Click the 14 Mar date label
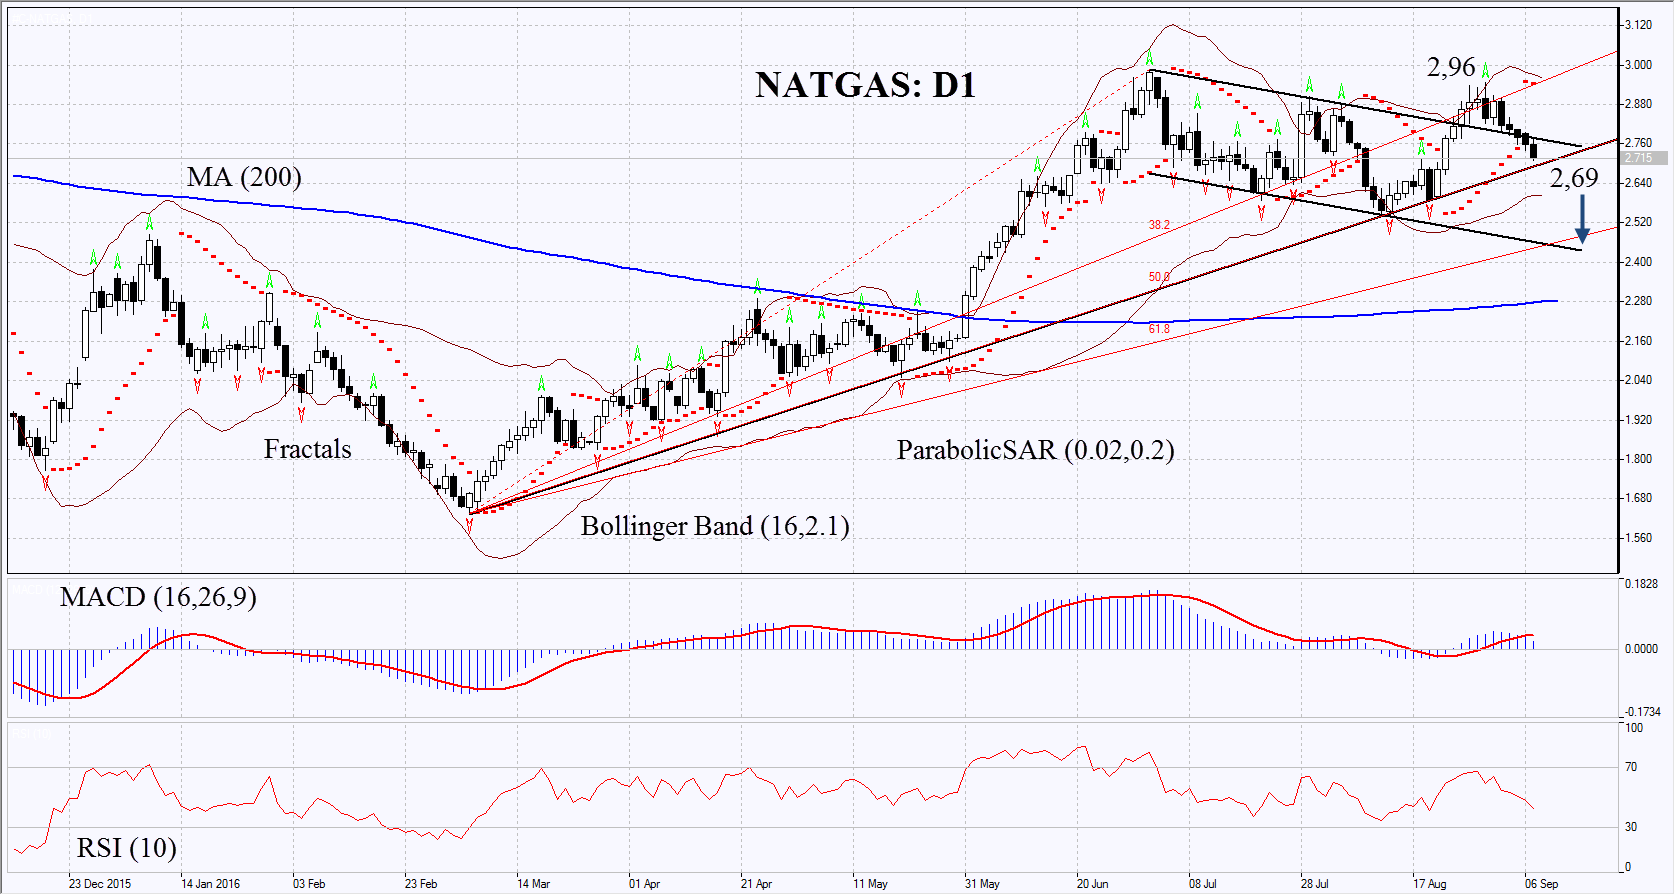Screen dimensions: 1675x895 click(533, 884)
